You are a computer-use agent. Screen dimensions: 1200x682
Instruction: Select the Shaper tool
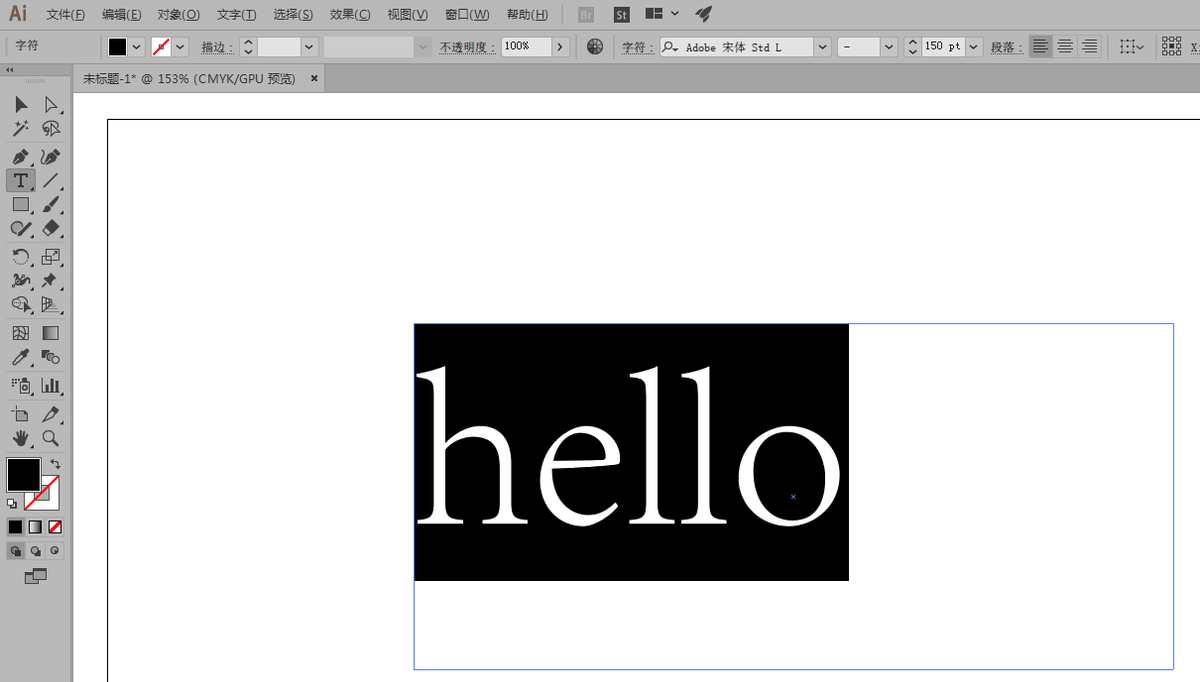(21, 229)
